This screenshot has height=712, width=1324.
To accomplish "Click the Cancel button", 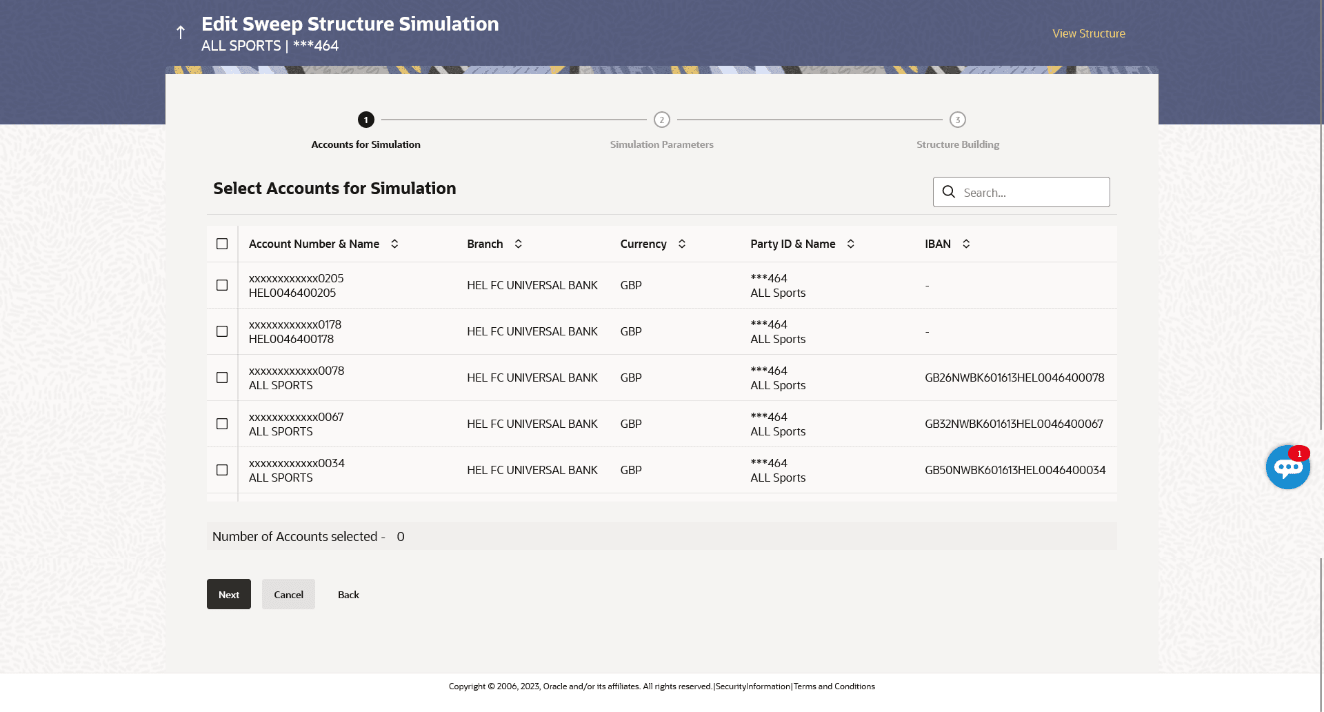I will 288,594.
